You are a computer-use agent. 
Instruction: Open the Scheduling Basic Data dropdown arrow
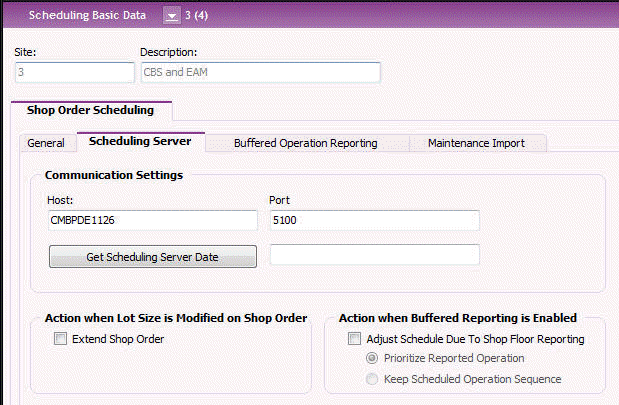click(171, 15)
